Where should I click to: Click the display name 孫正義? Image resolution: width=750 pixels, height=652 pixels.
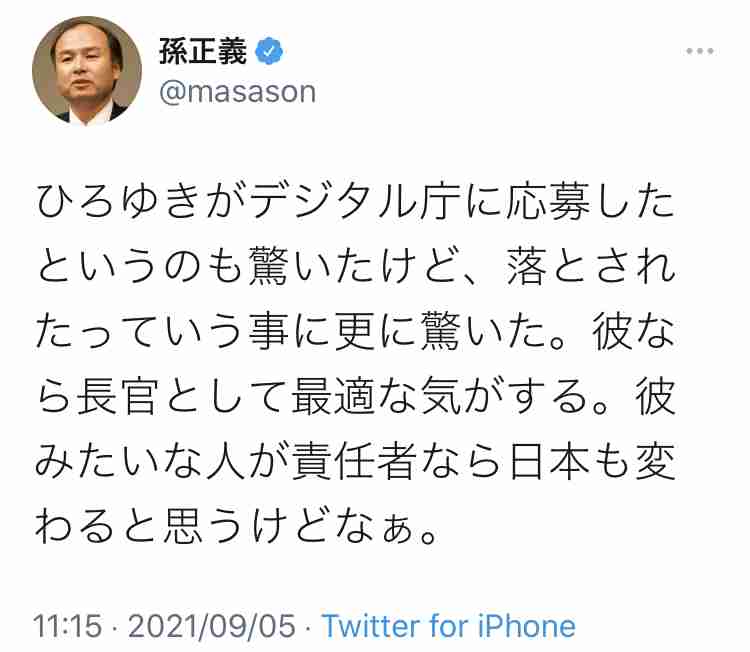click(x=203, y=51)
